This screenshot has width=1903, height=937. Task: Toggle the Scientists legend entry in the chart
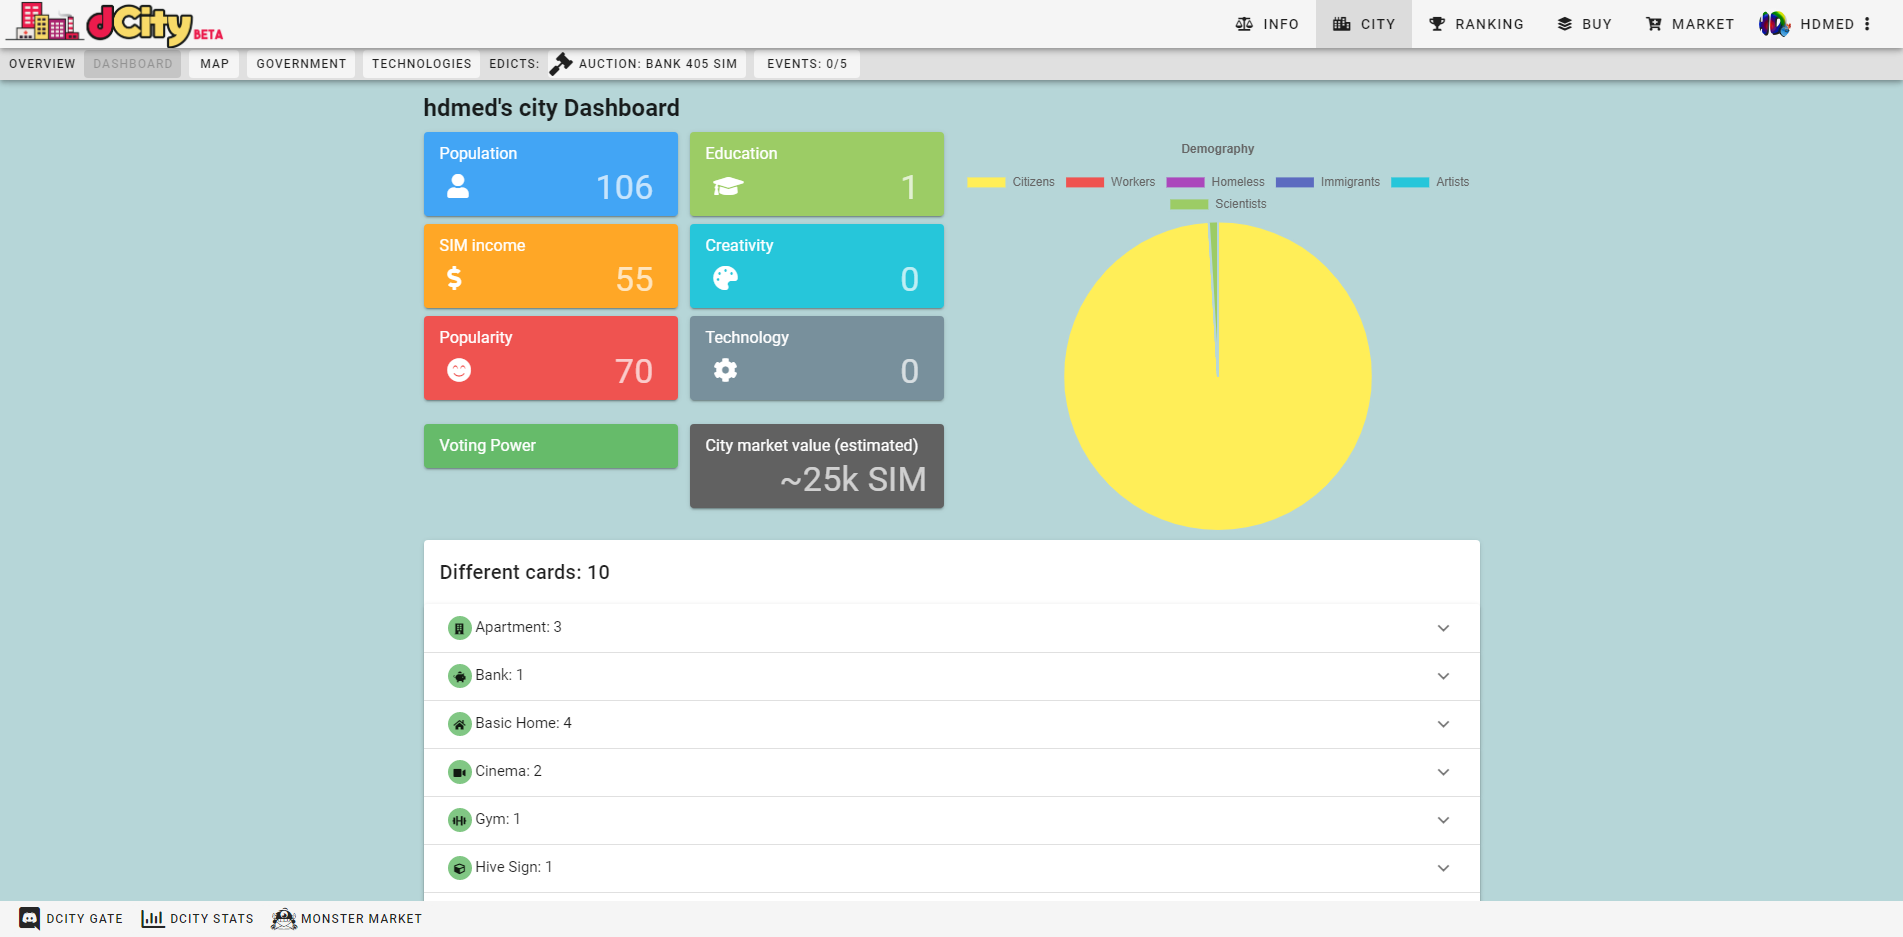tap(1218, 204)
